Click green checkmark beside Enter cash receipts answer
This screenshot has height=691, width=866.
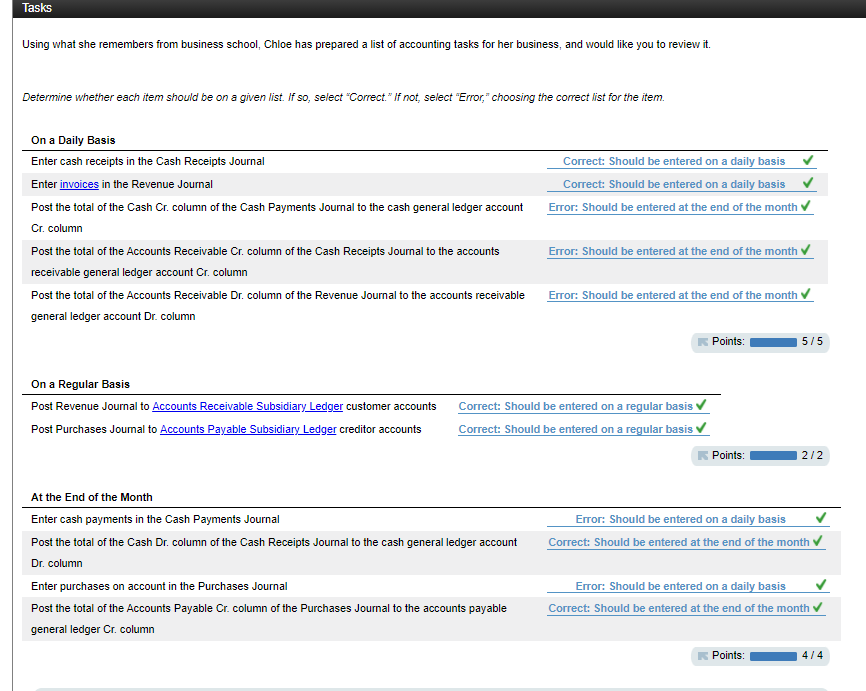[808, 160]
